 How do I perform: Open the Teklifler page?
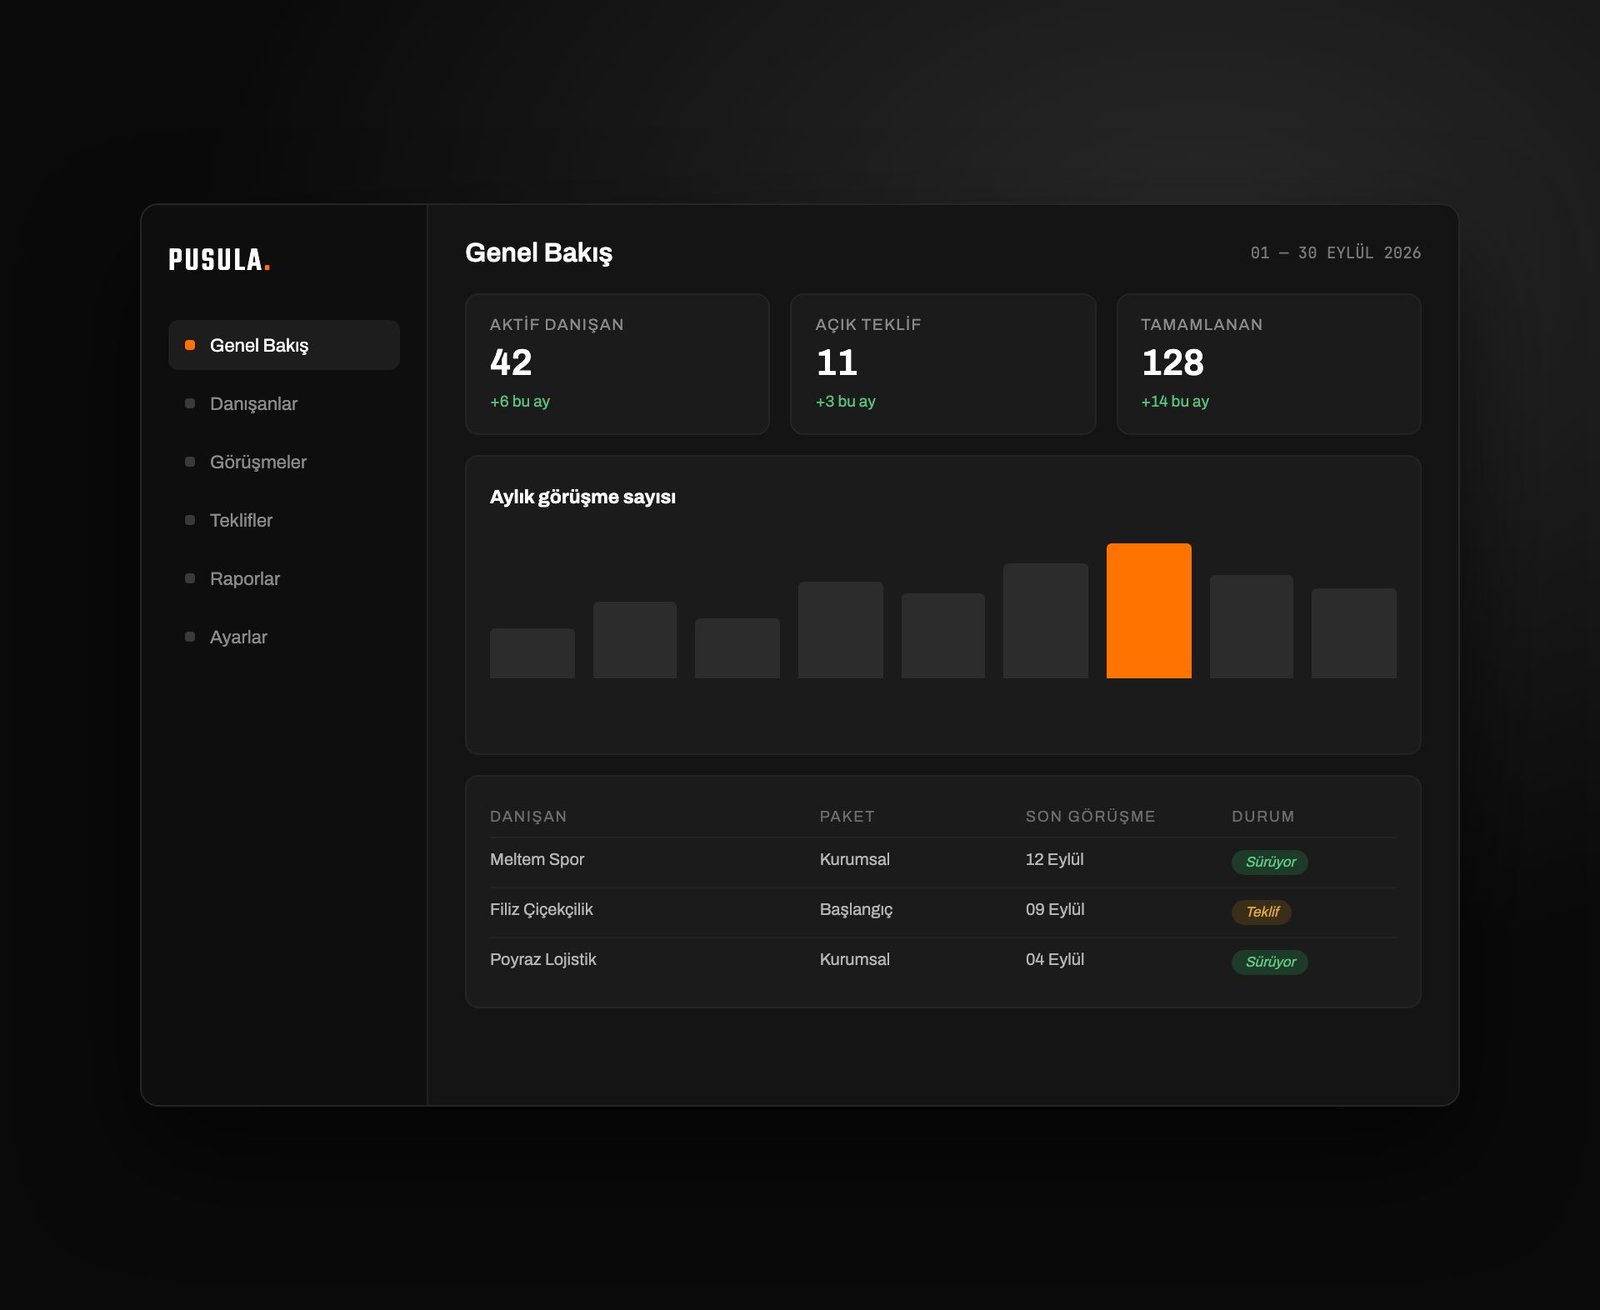[284, 520]
